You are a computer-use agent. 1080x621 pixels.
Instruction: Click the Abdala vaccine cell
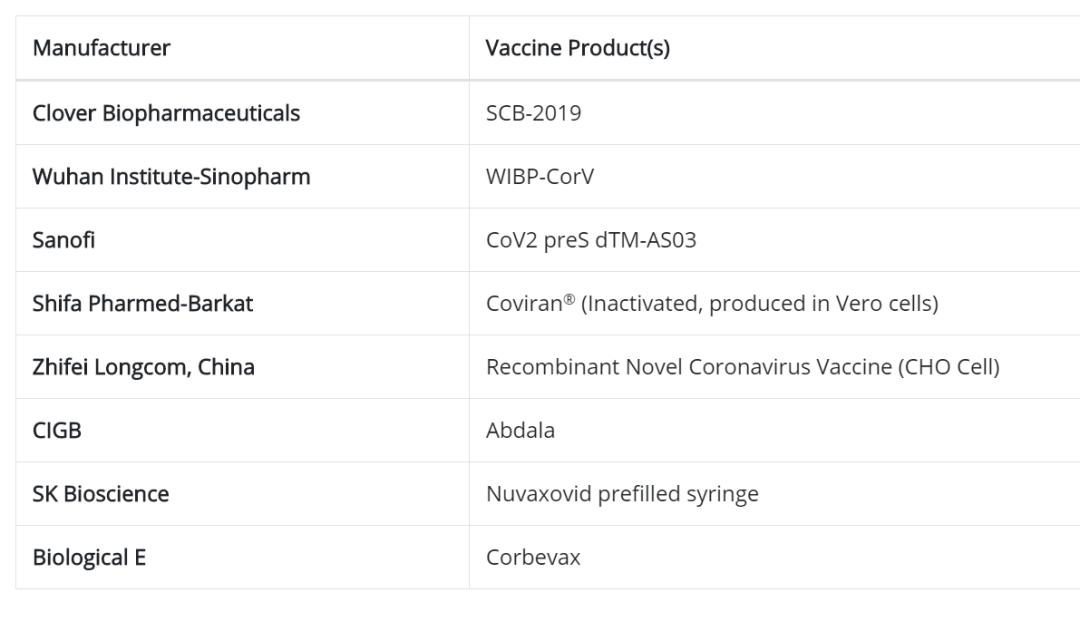click(520, 430)
